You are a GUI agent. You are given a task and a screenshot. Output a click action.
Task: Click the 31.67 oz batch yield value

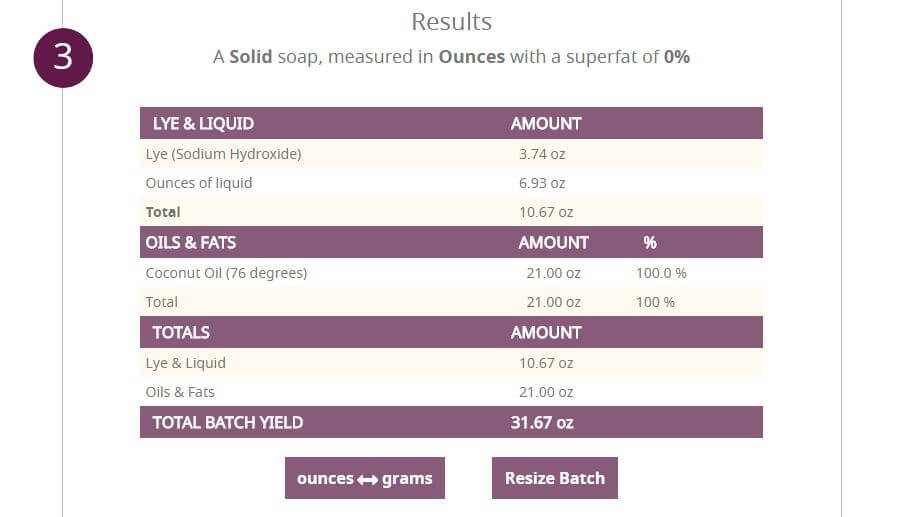point(542,422)
